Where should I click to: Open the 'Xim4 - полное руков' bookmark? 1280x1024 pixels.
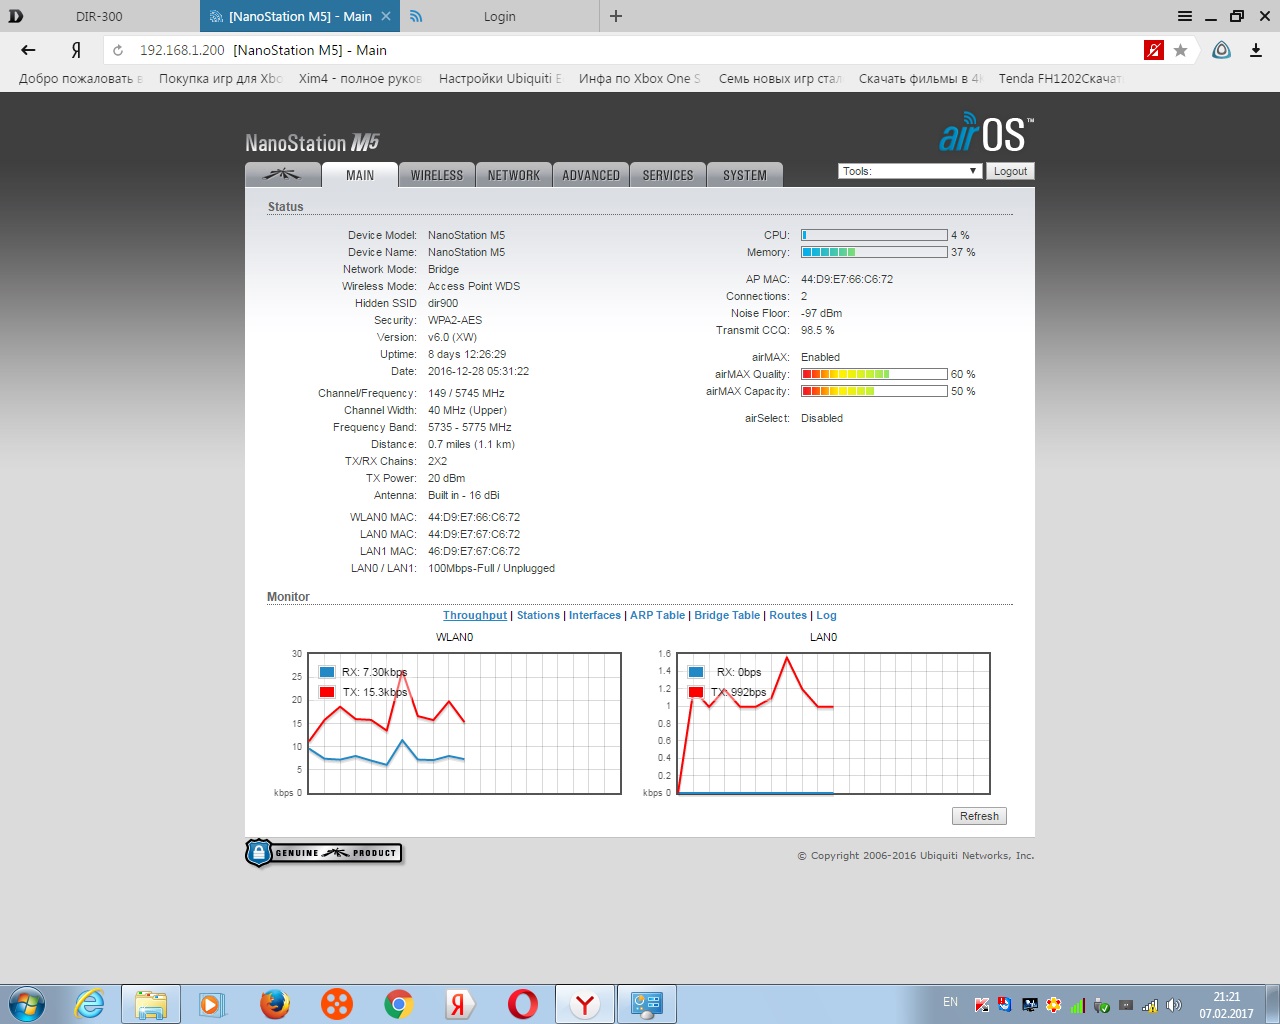[x=360, y=78]
